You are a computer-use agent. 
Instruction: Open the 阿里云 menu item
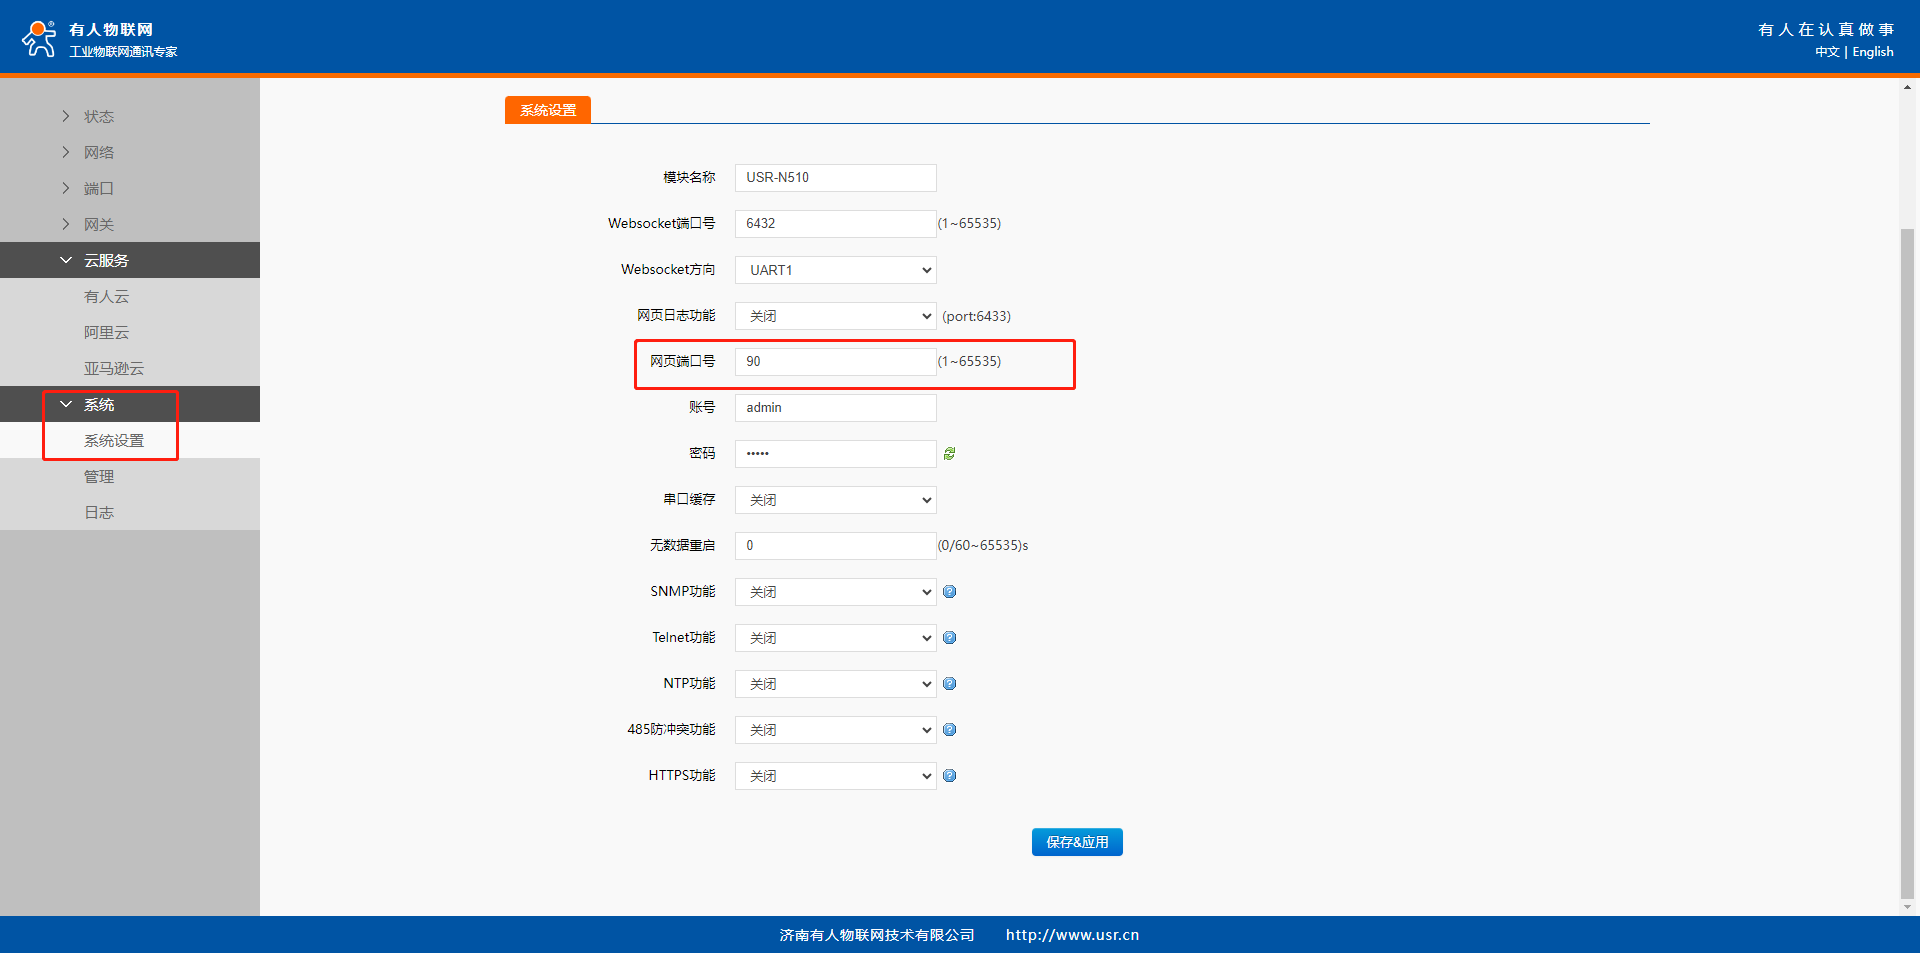(106, 333)
